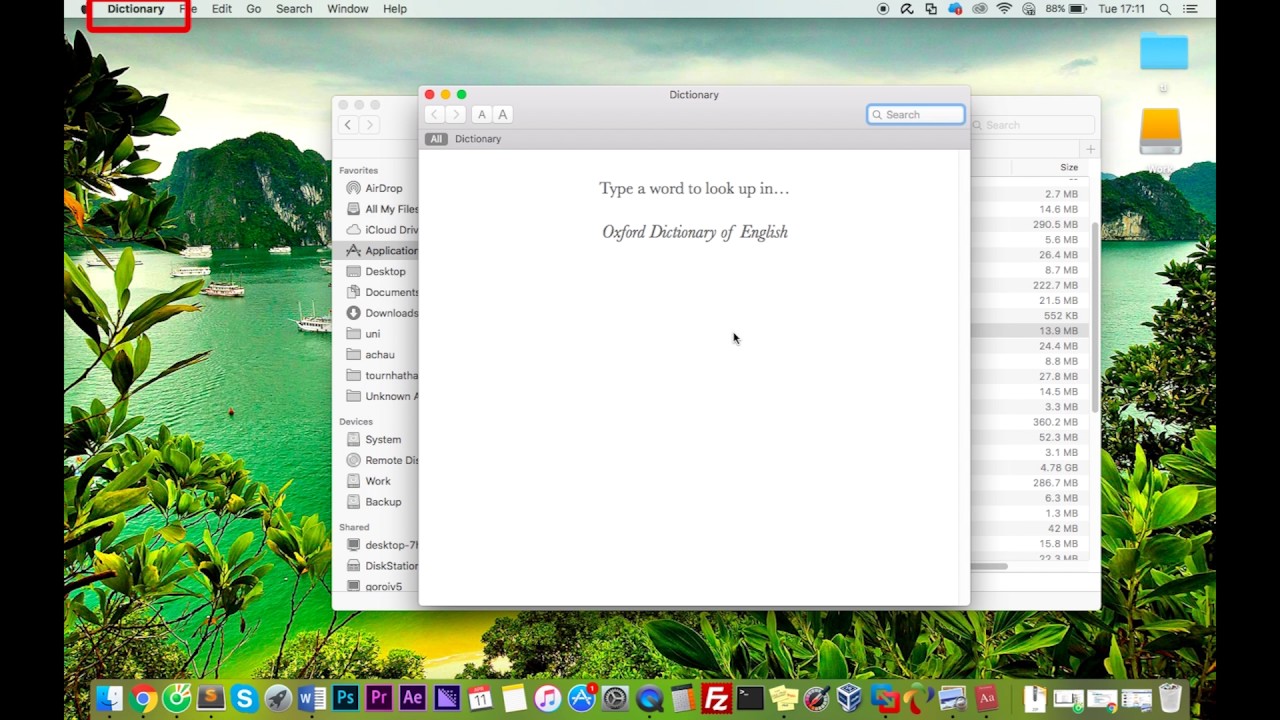Launch After Effects from the Dock

(x=412, y=698)
